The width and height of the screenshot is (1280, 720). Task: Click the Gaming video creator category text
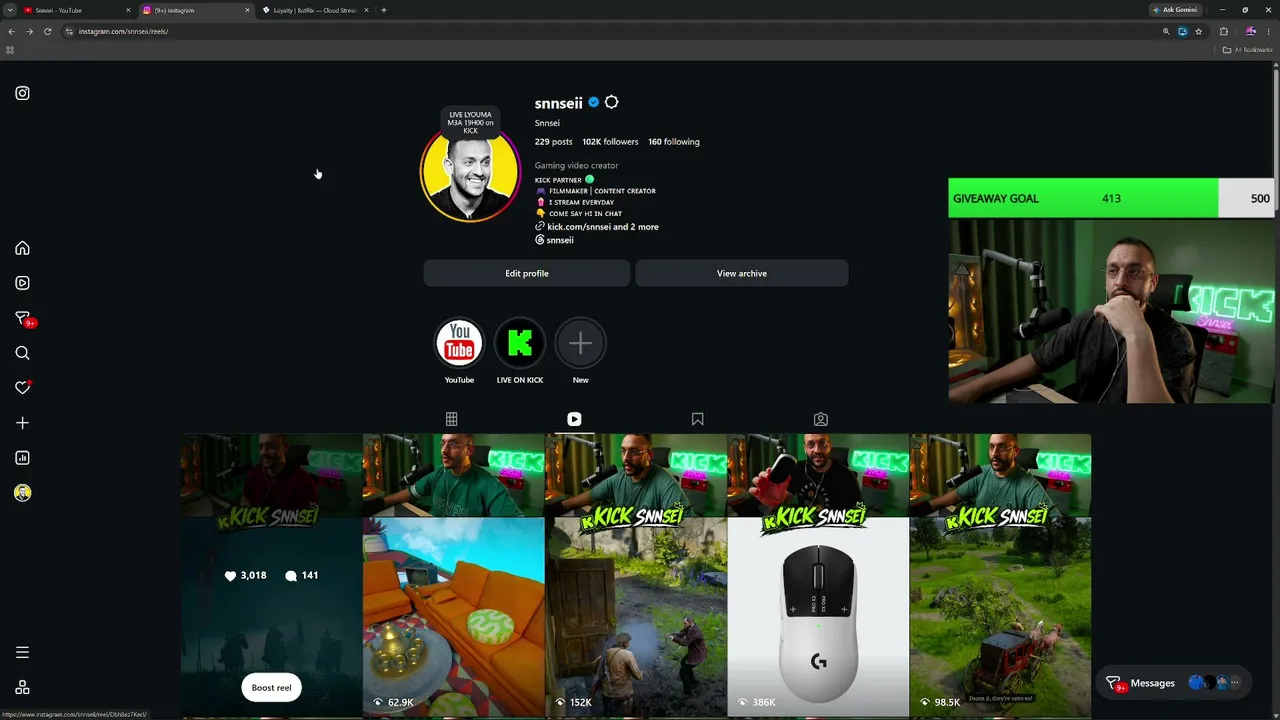pos(576,166)
